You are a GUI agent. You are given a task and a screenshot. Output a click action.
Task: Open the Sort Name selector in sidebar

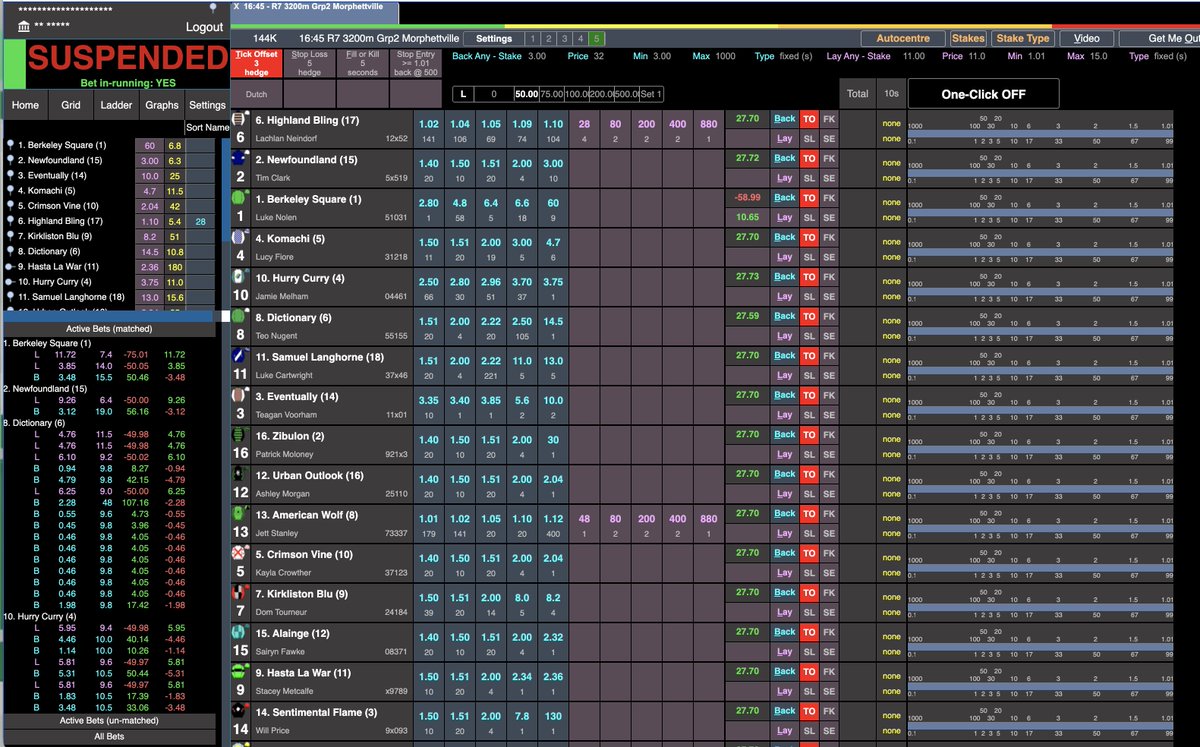pos(207,128)
